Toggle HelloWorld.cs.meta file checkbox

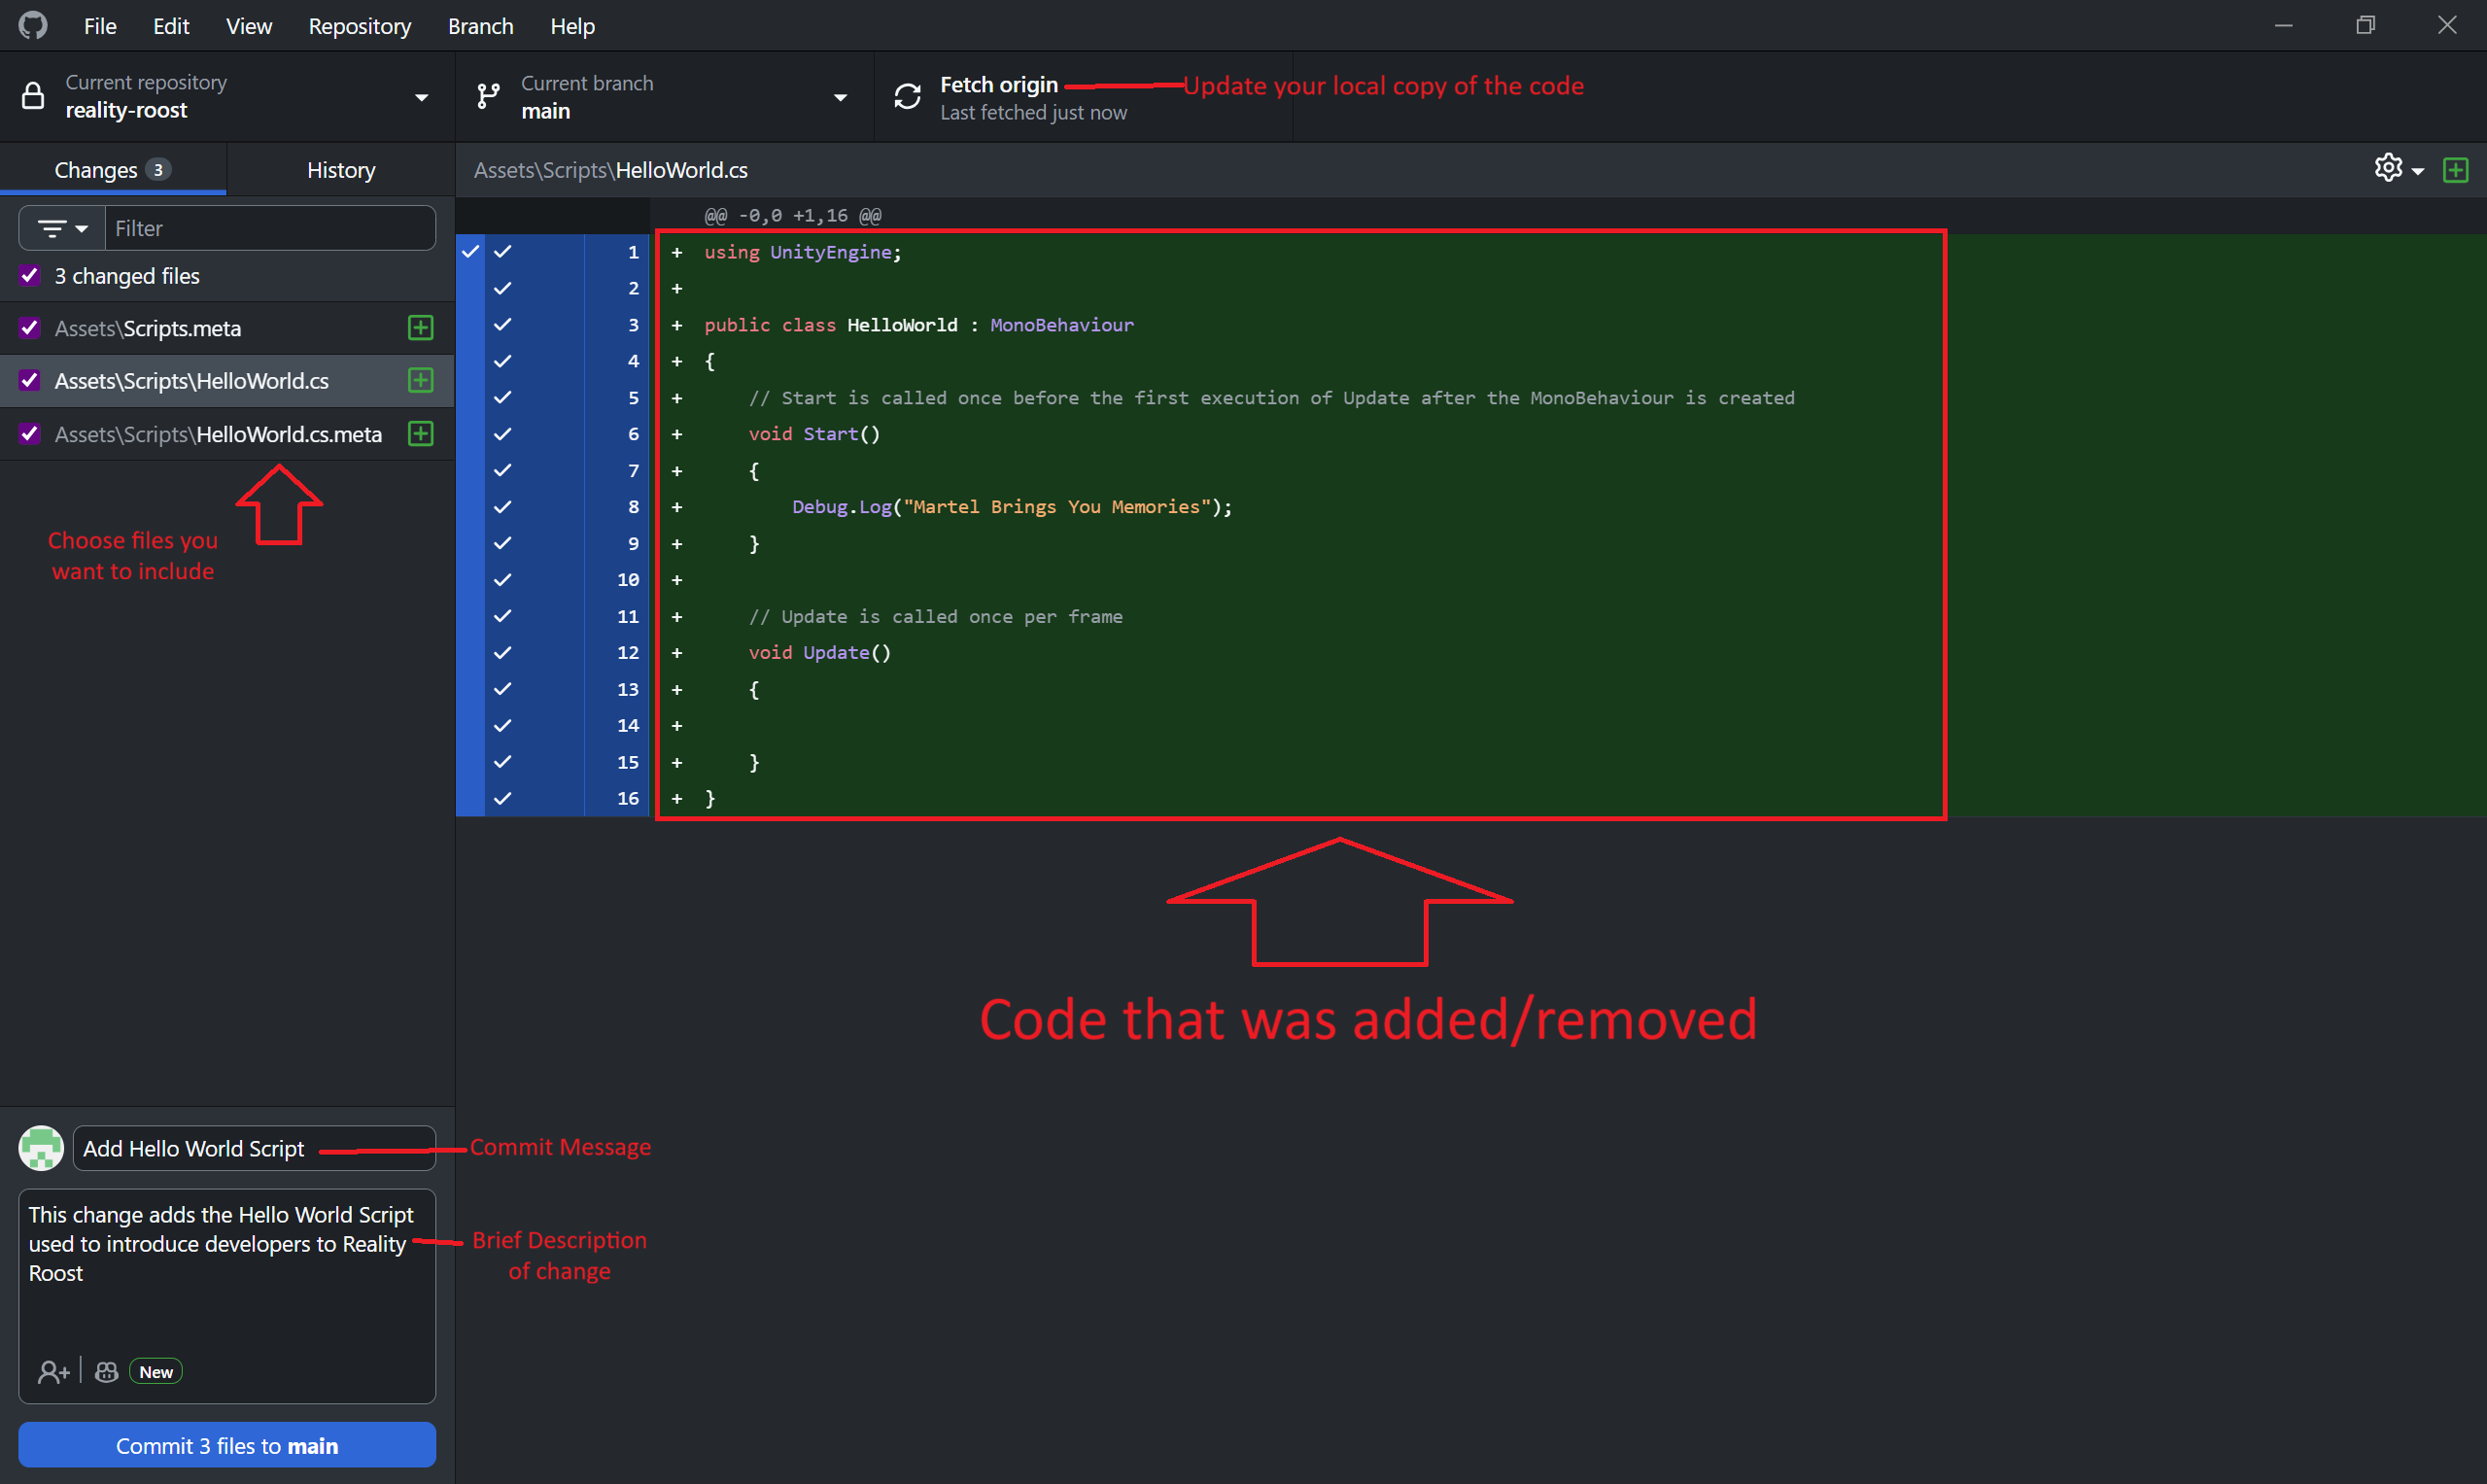coord(30,434)
